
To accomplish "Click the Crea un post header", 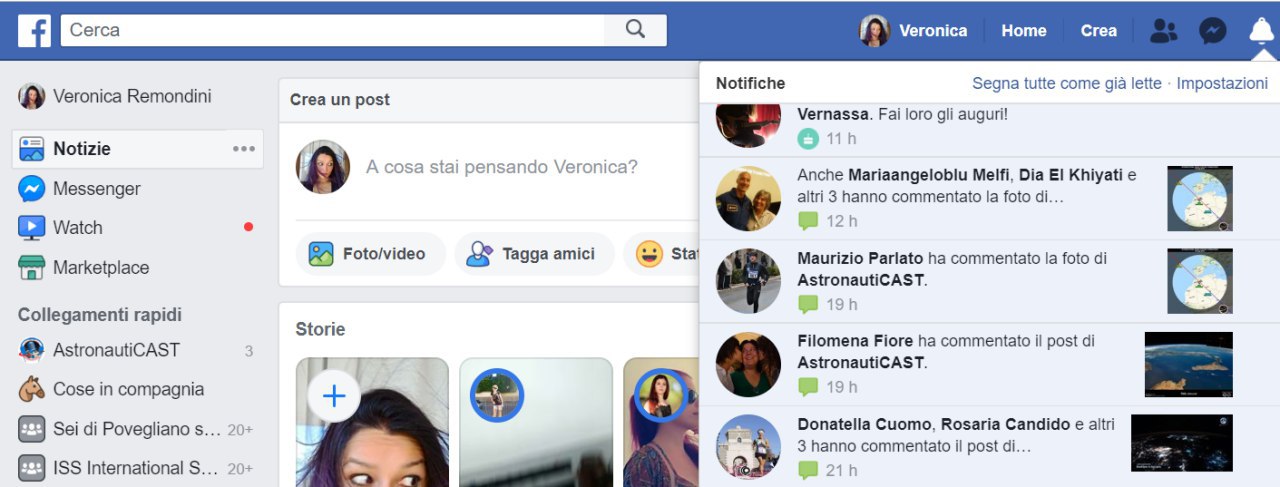I will (340, 100).
